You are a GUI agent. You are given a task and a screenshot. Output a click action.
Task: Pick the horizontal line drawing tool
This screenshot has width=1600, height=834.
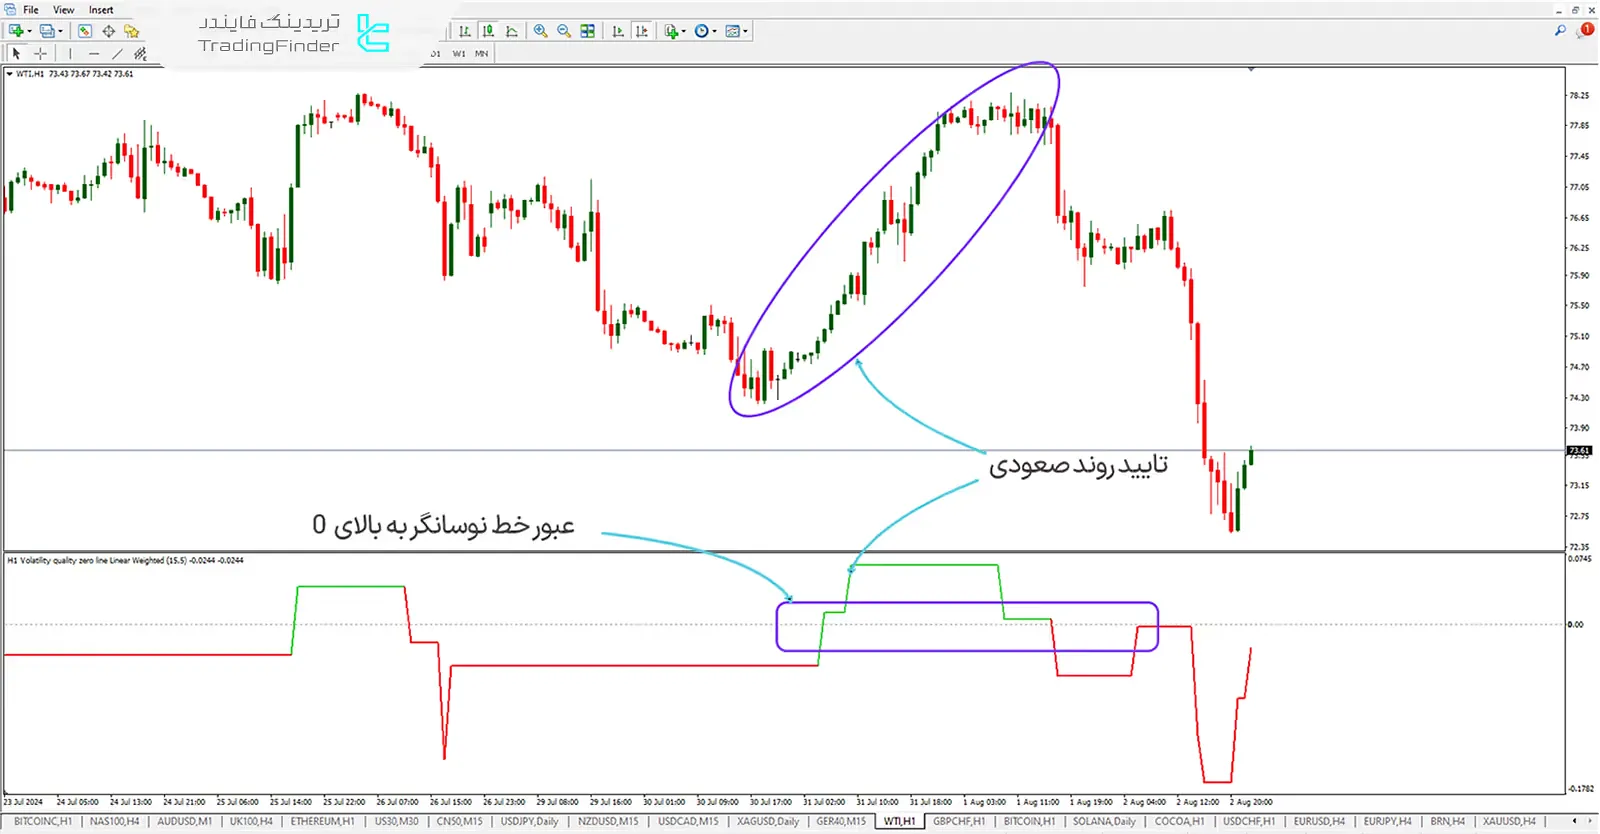point(94,54)
